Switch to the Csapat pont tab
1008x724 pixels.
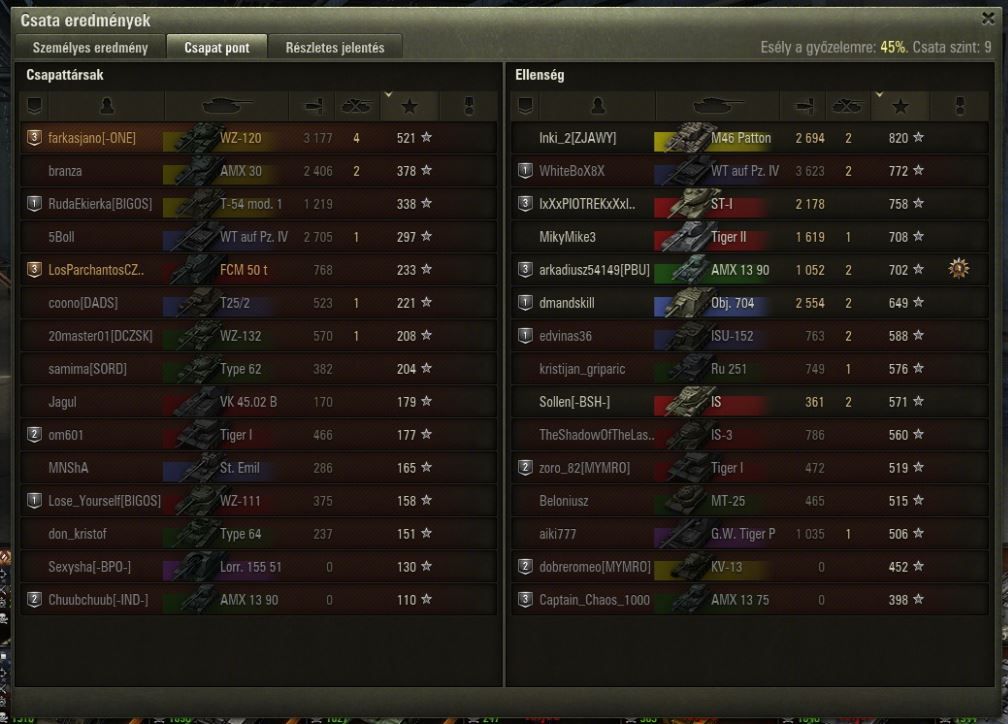click(217, 47)
